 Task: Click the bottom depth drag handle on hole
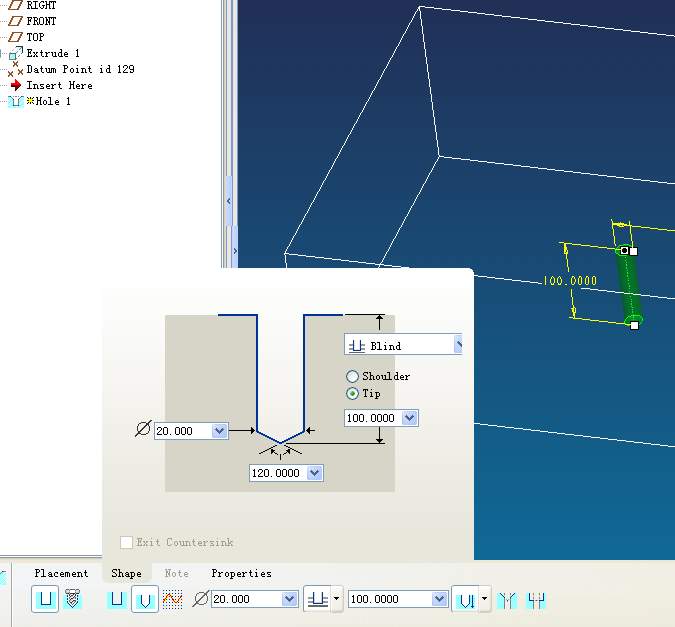(x=634, y=326)
